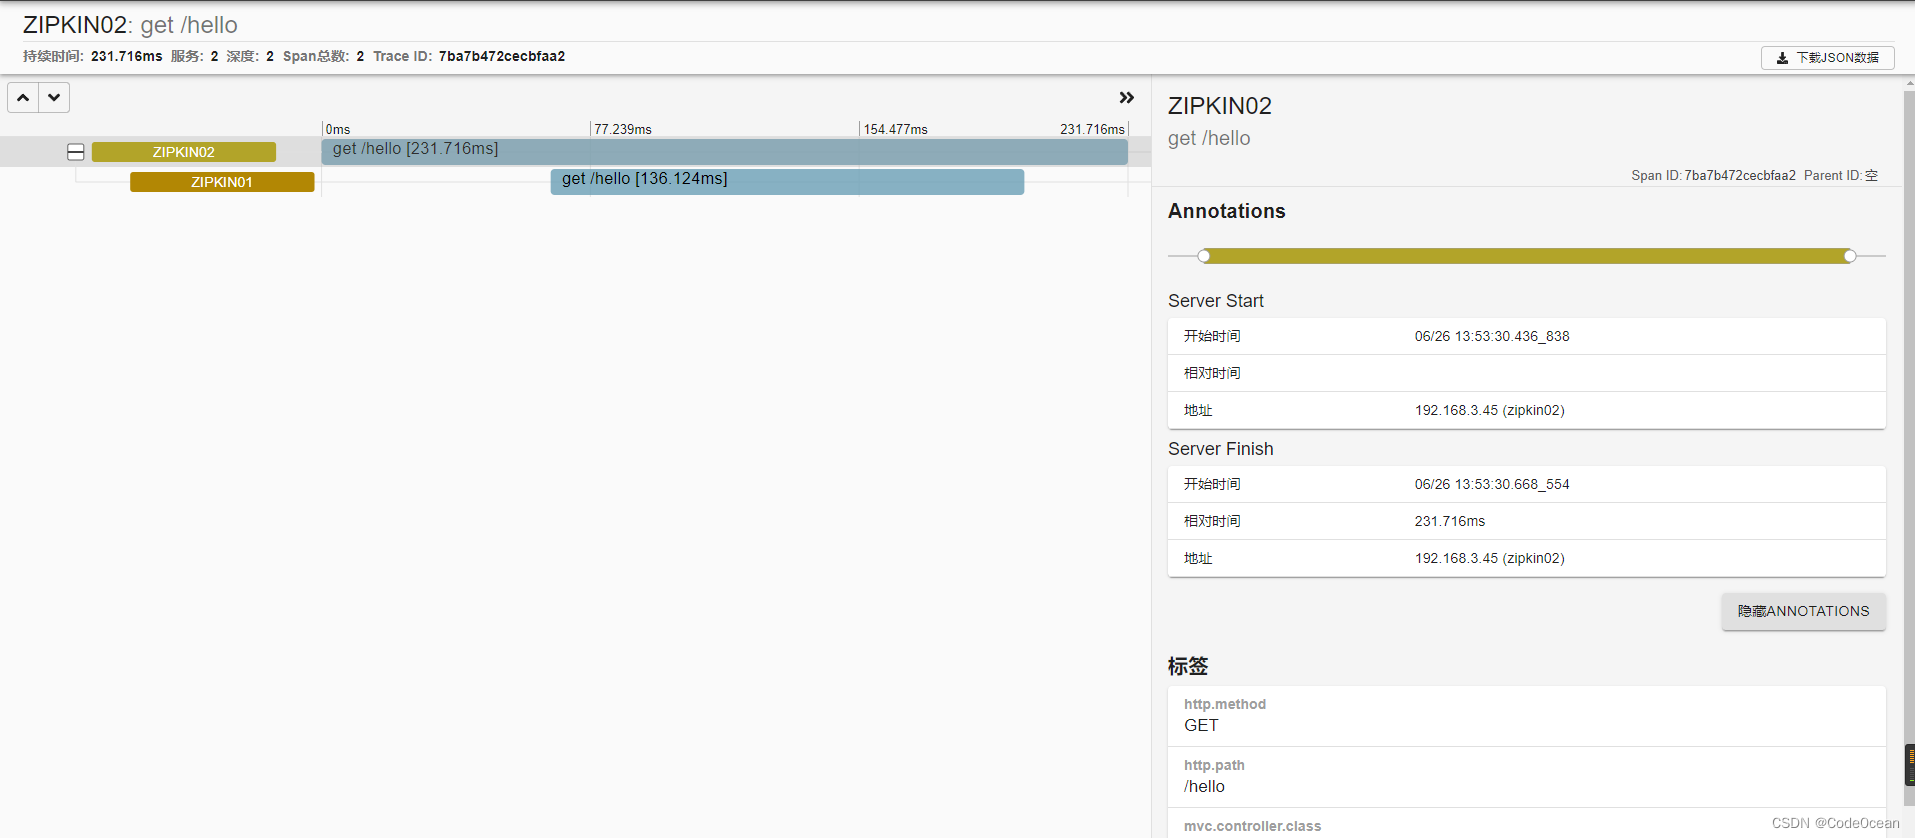Select the get /hello 136.124ms span bar
1915x838 pixels.
pyautogui.click(x=787, y=181)
